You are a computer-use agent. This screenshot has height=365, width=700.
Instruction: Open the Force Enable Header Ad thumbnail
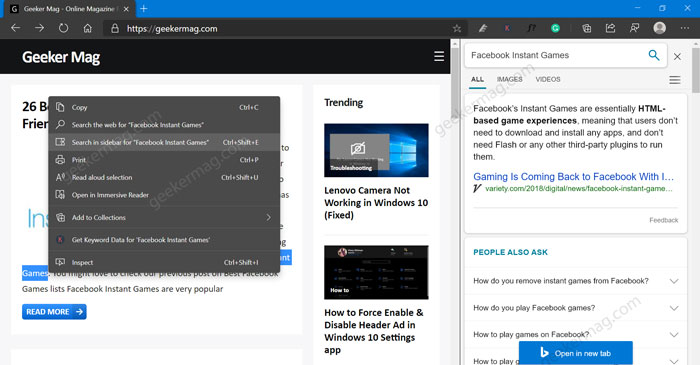376,272
